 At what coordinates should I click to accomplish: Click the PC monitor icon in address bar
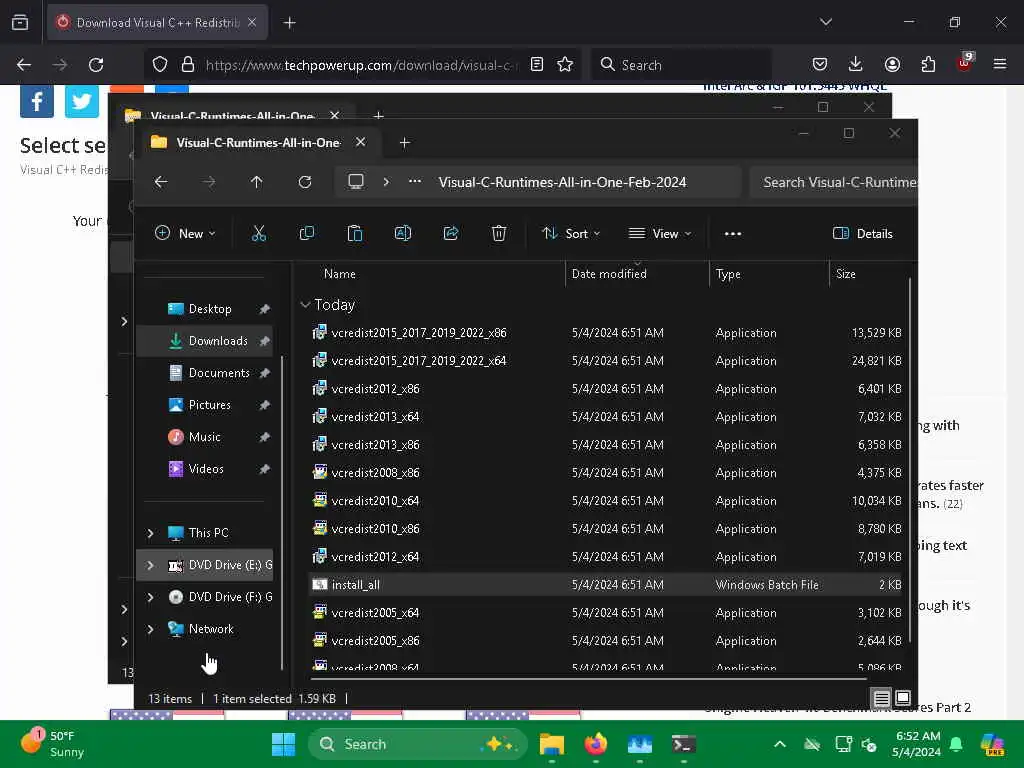click(356, 182)
